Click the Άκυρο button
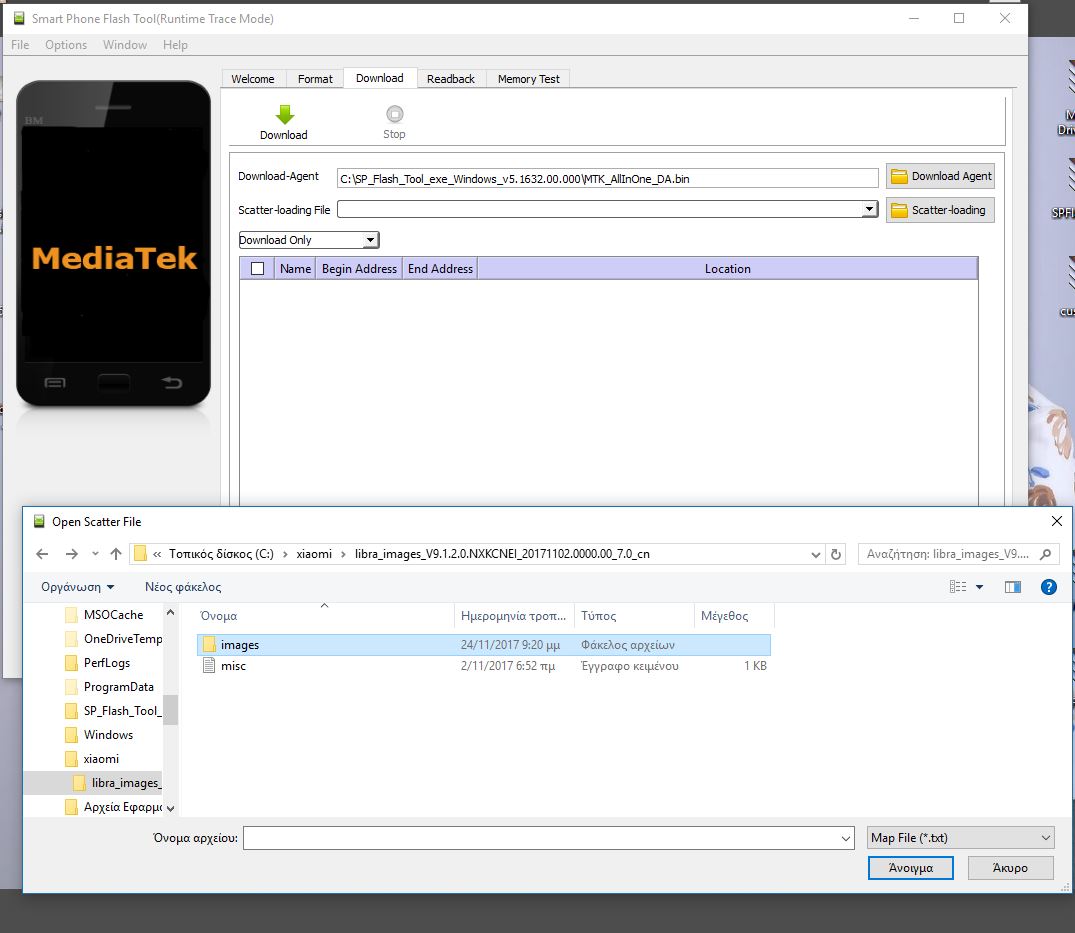 [1010, 868]
